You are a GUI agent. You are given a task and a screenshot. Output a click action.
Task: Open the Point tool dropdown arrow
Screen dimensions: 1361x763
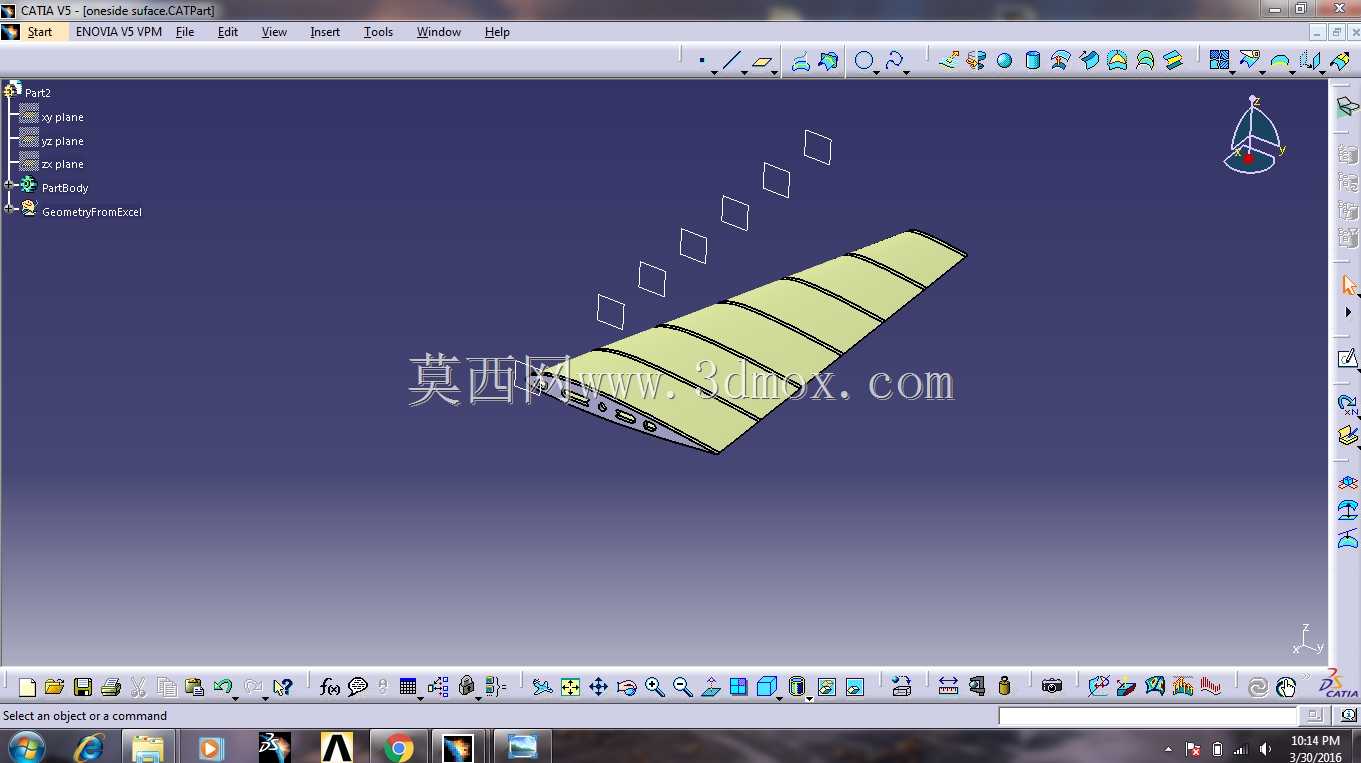pos(714,72)
